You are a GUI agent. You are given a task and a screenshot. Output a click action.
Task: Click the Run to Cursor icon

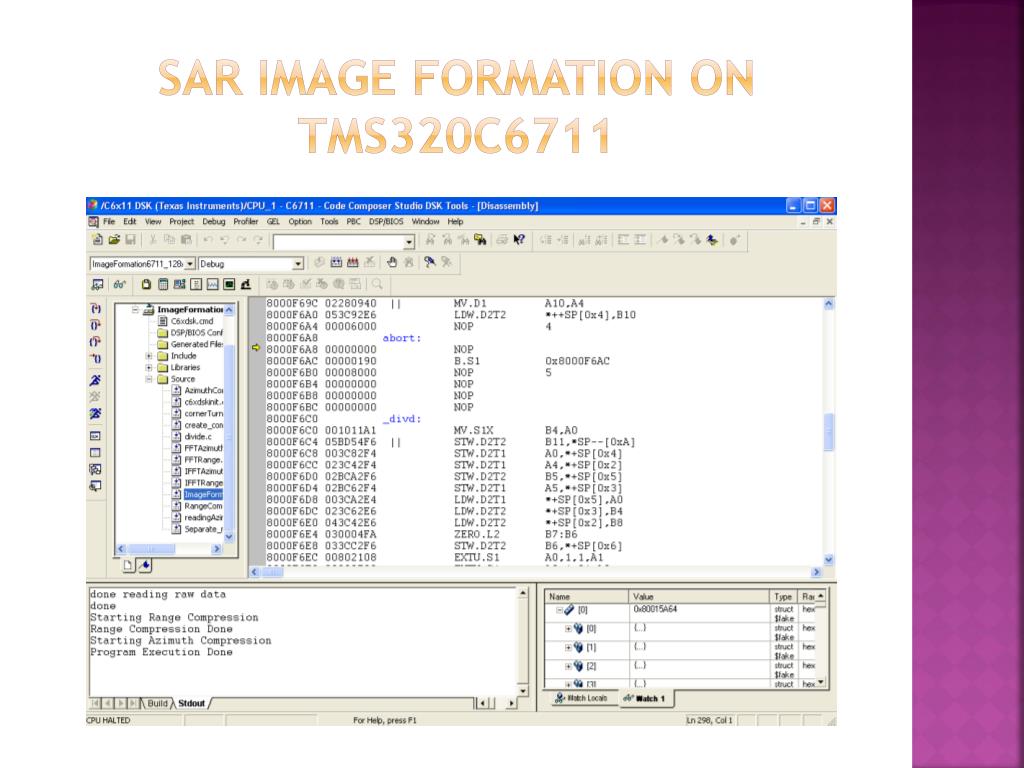[x=95, y=359]
